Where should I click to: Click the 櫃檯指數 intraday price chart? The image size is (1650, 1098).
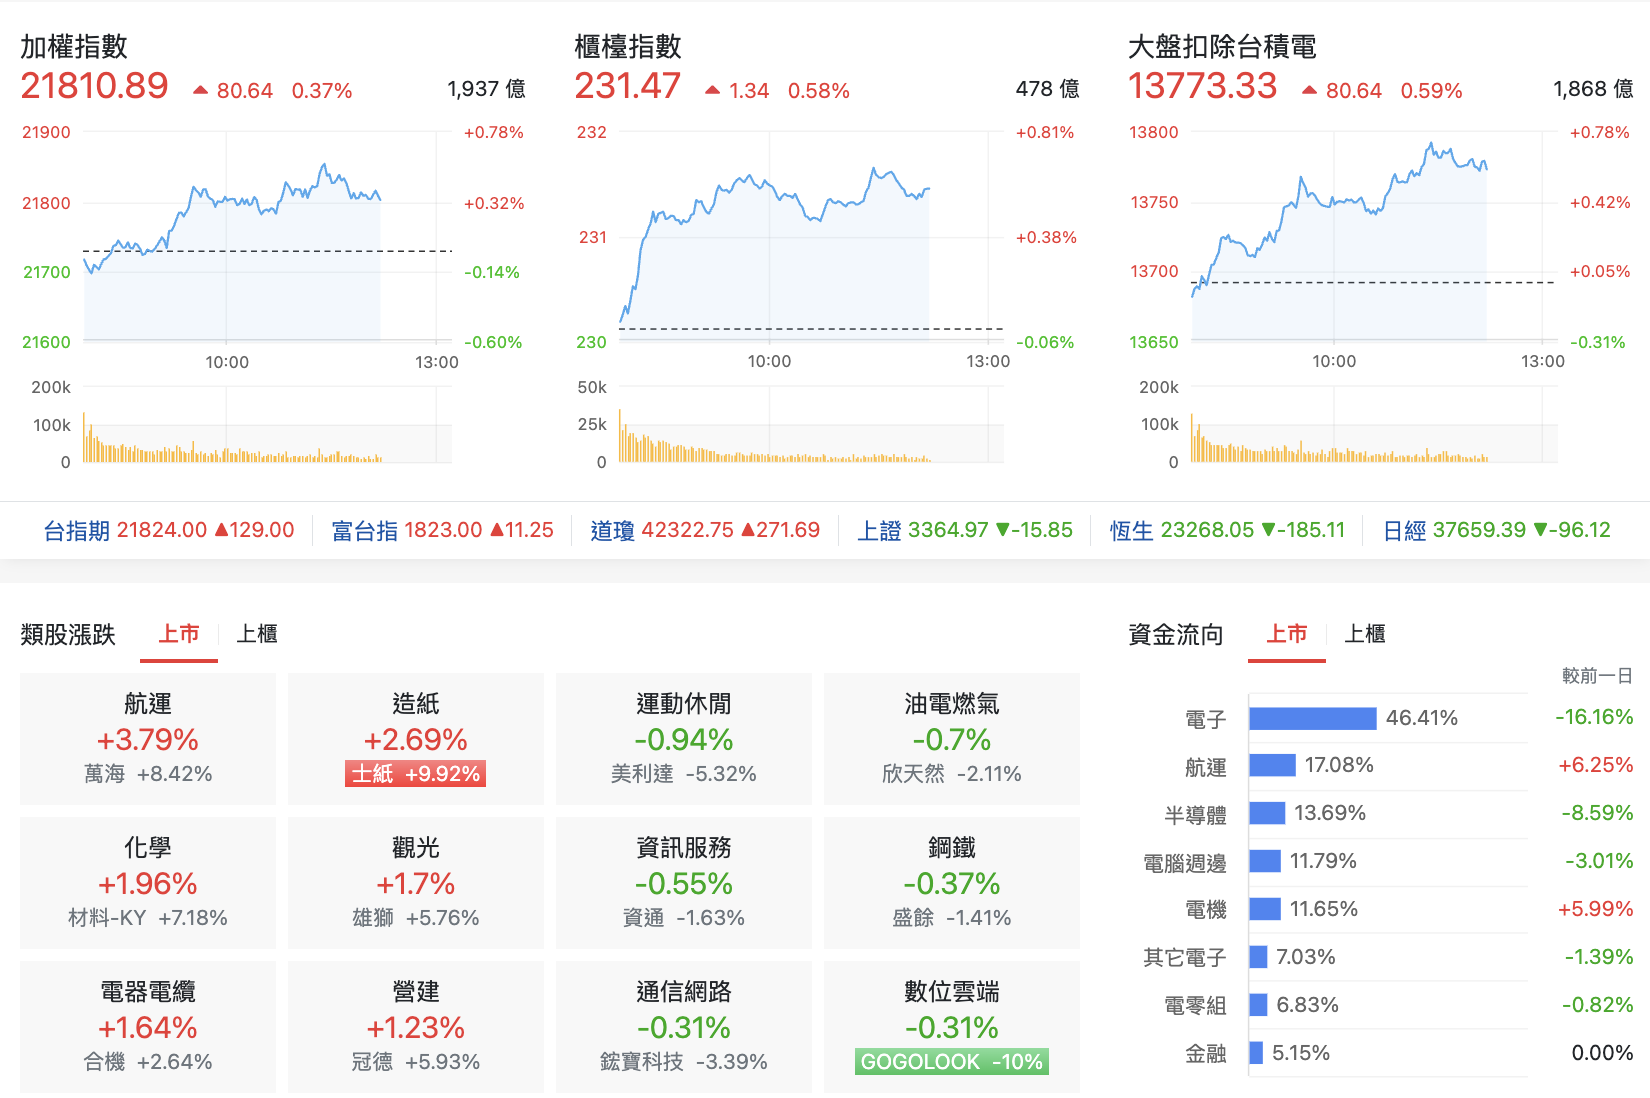tap(811, 237)
